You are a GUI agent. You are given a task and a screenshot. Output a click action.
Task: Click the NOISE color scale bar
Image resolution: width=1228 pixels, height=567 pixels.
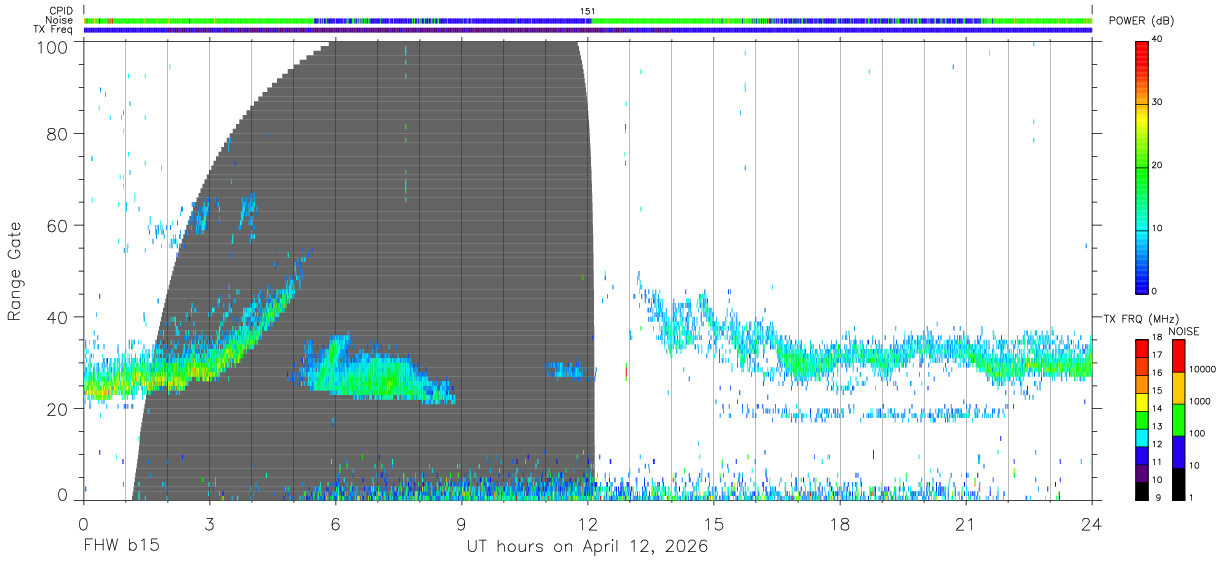coord(1180,420)
